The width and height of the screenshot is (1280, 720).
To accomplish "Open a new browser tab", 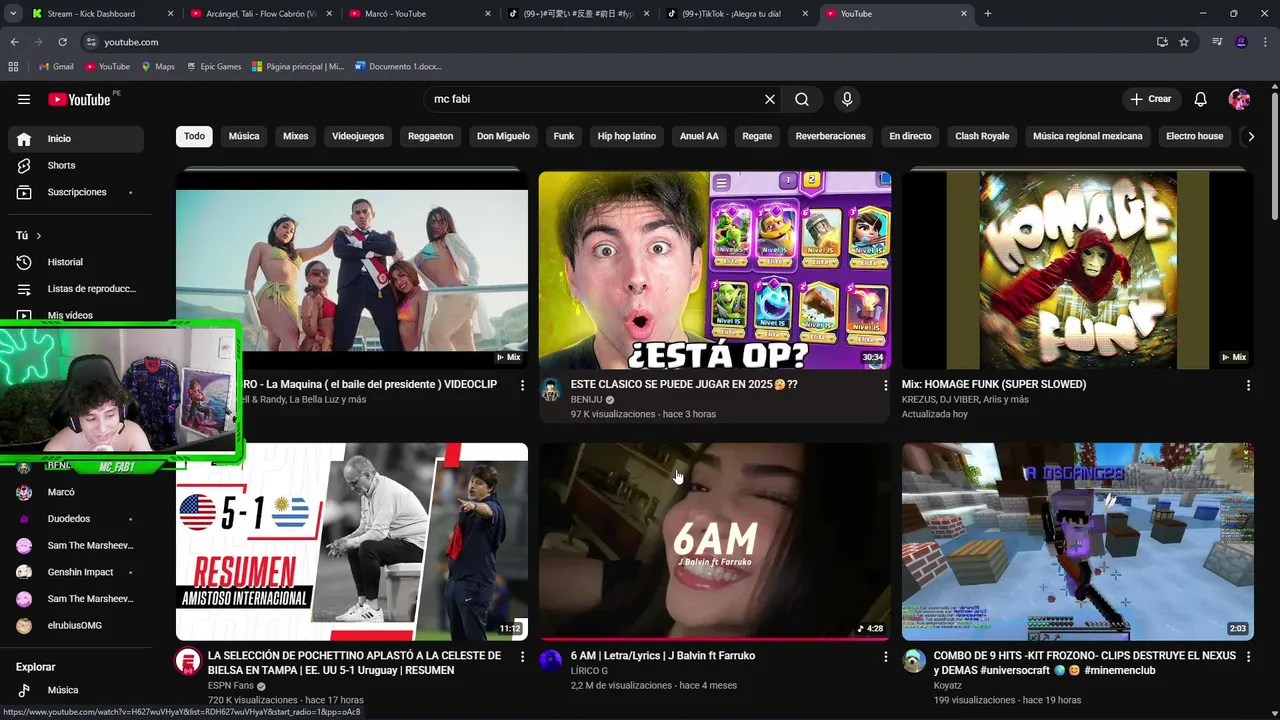I will 988,14.
